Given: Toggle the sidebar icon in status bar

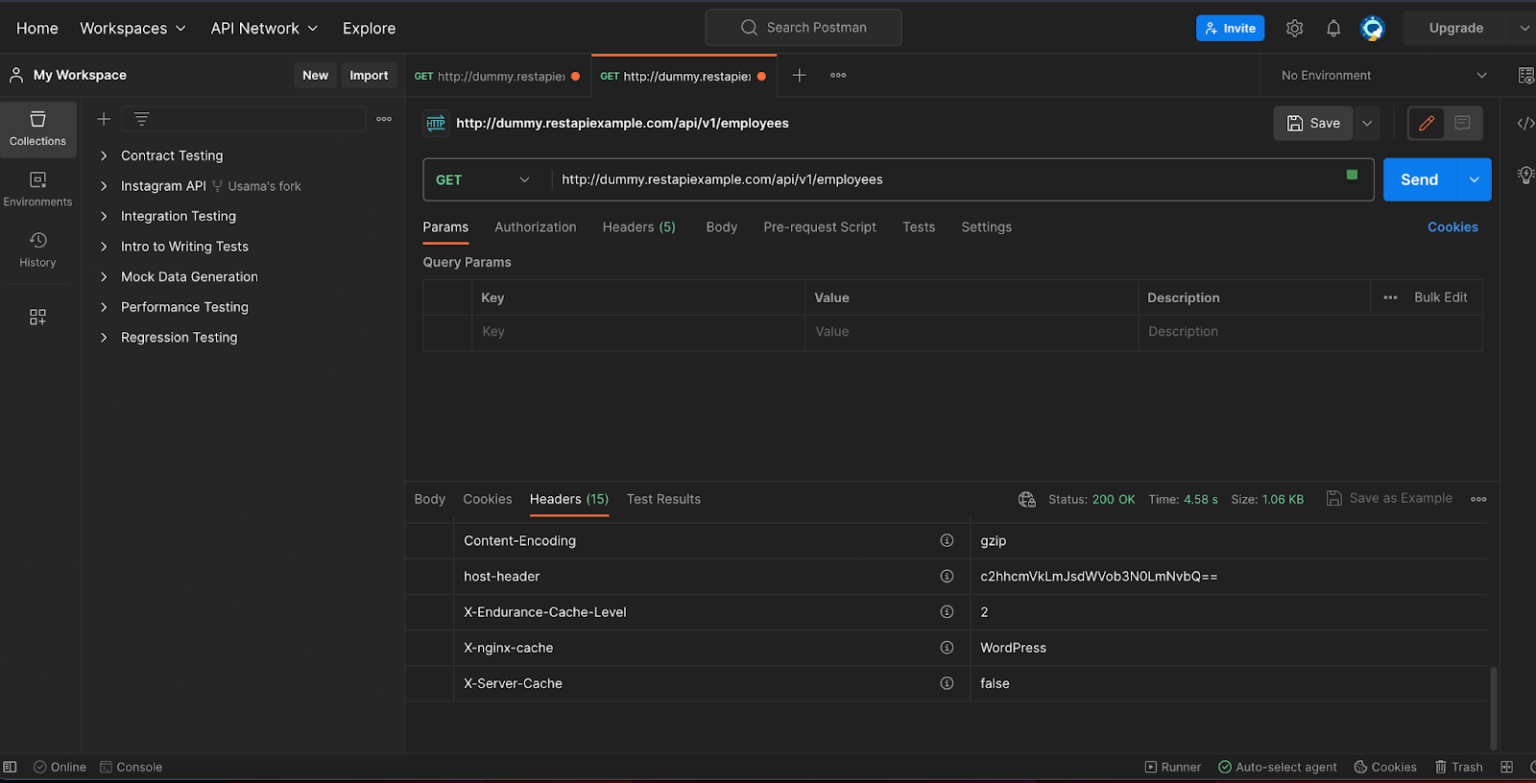Looking at the screenshot, I should (11, 767).
